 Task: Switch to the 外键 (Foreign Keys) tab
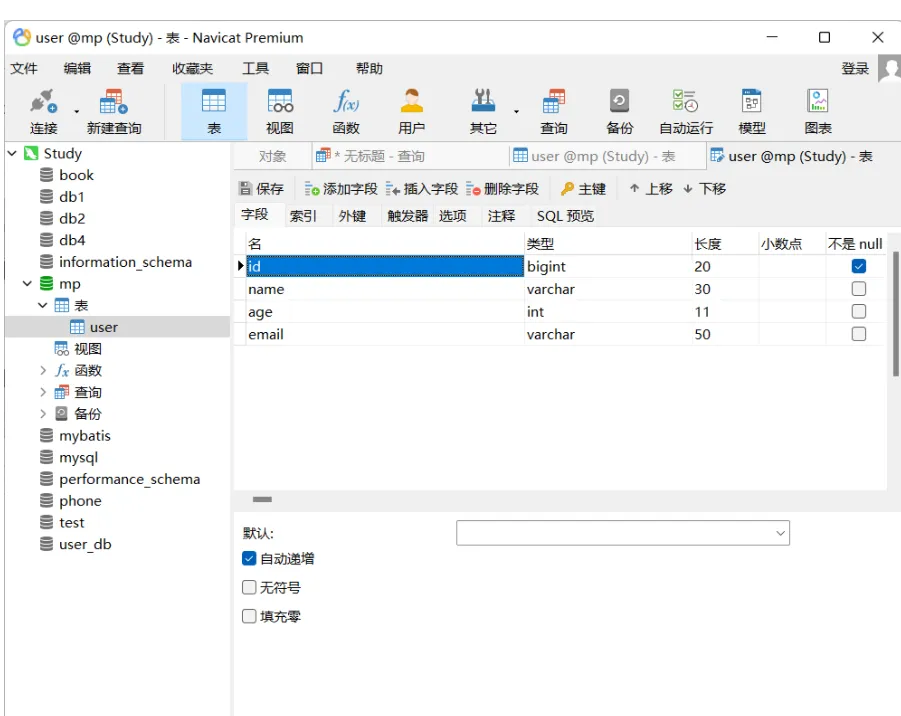coord(352,216)
